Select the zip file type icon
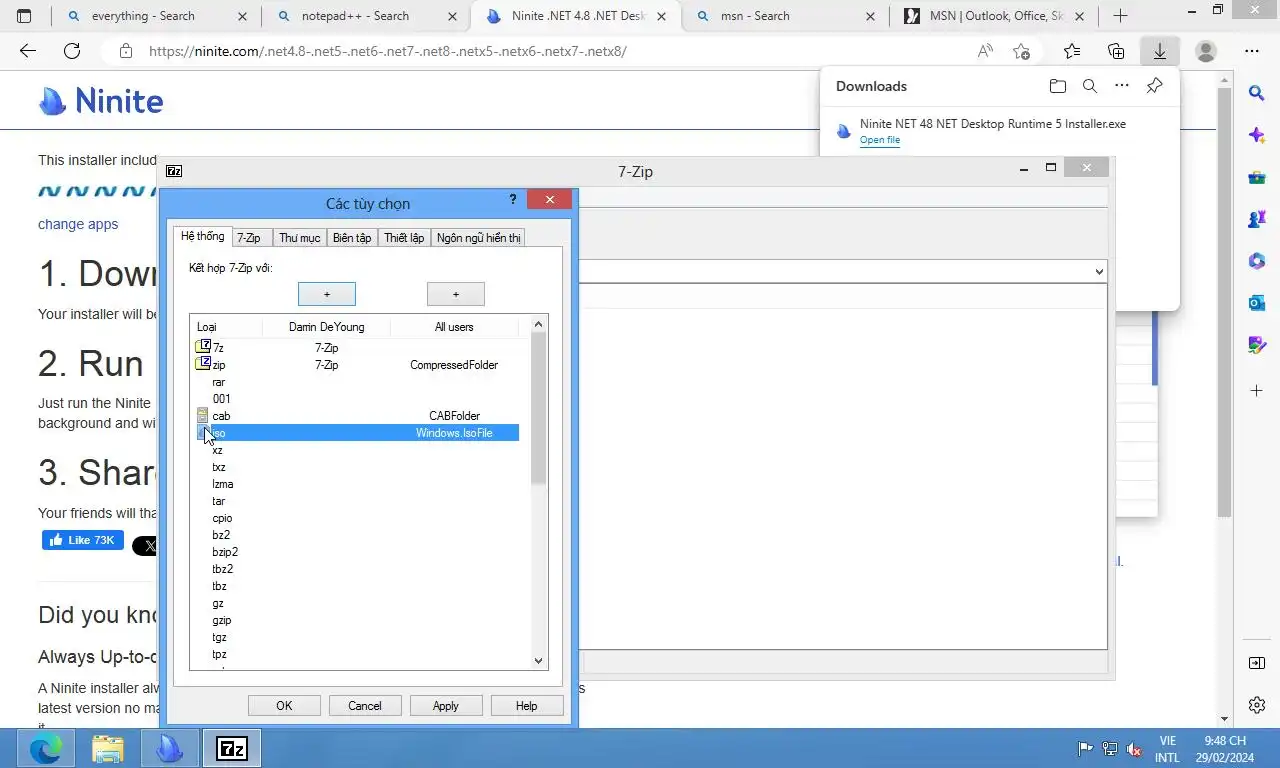This screenshot has width=1280, height=768. (203, 364)
